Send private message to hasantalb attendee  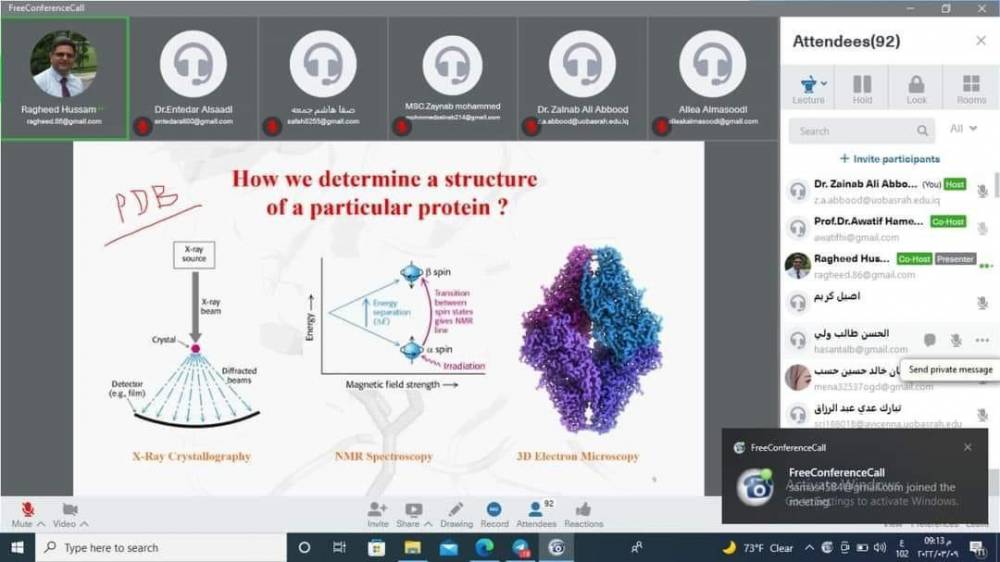tap(929, 340)
